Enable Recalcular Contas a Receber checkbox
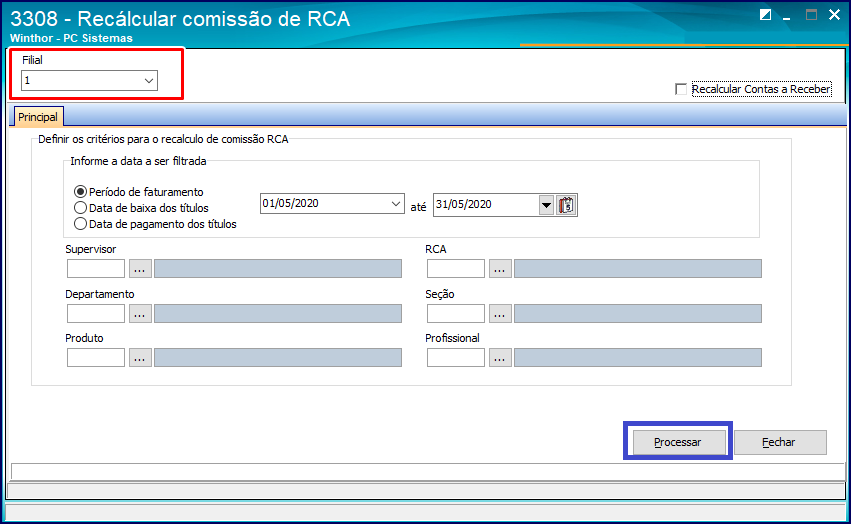The height and width of the screenshot is (524, 851). click(681, 89)
